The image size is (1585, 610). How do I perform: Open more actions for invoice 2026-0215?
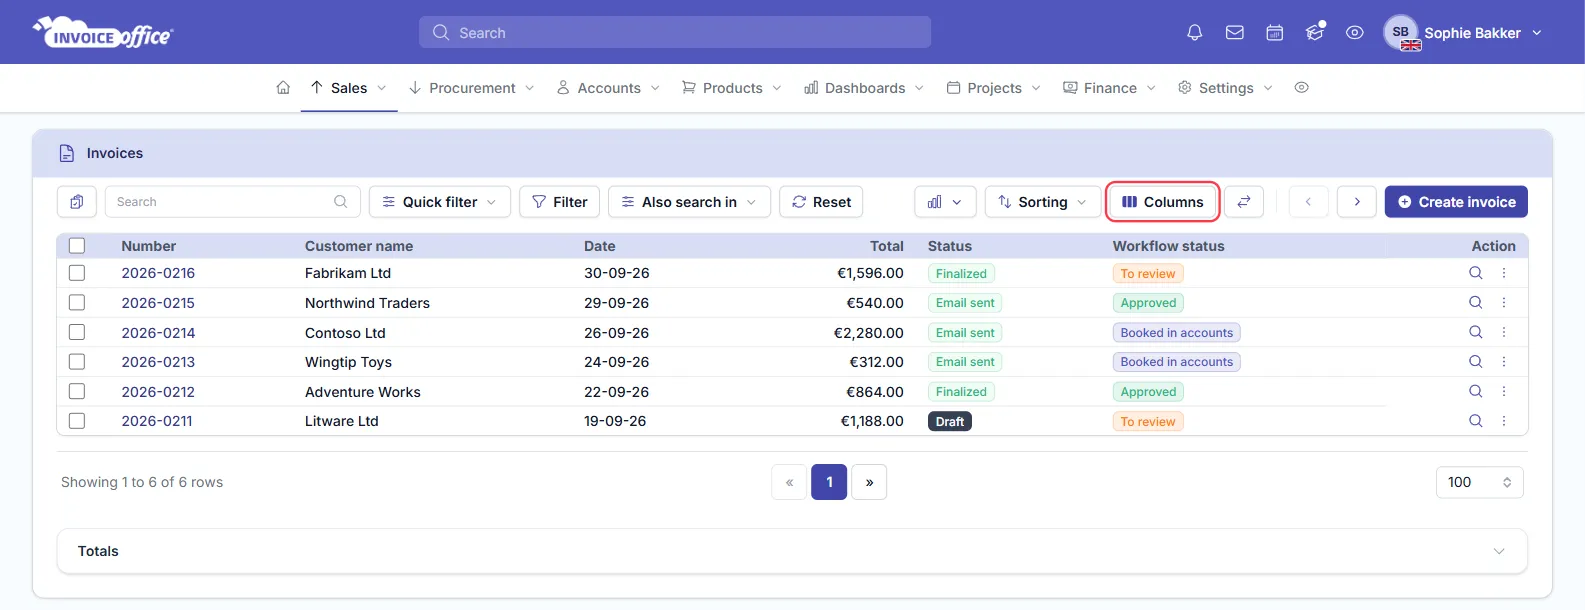(x=1504, y=302)
